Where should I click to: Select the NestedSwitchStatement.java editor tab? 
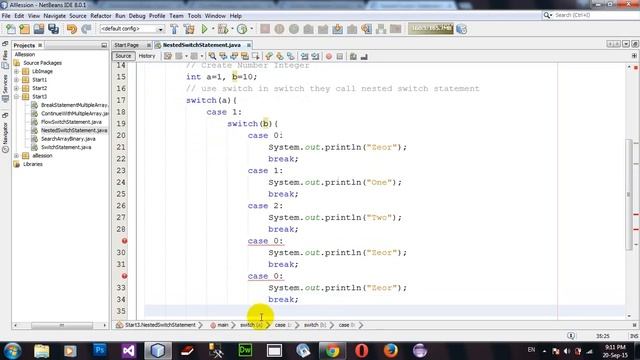point(202,45)
